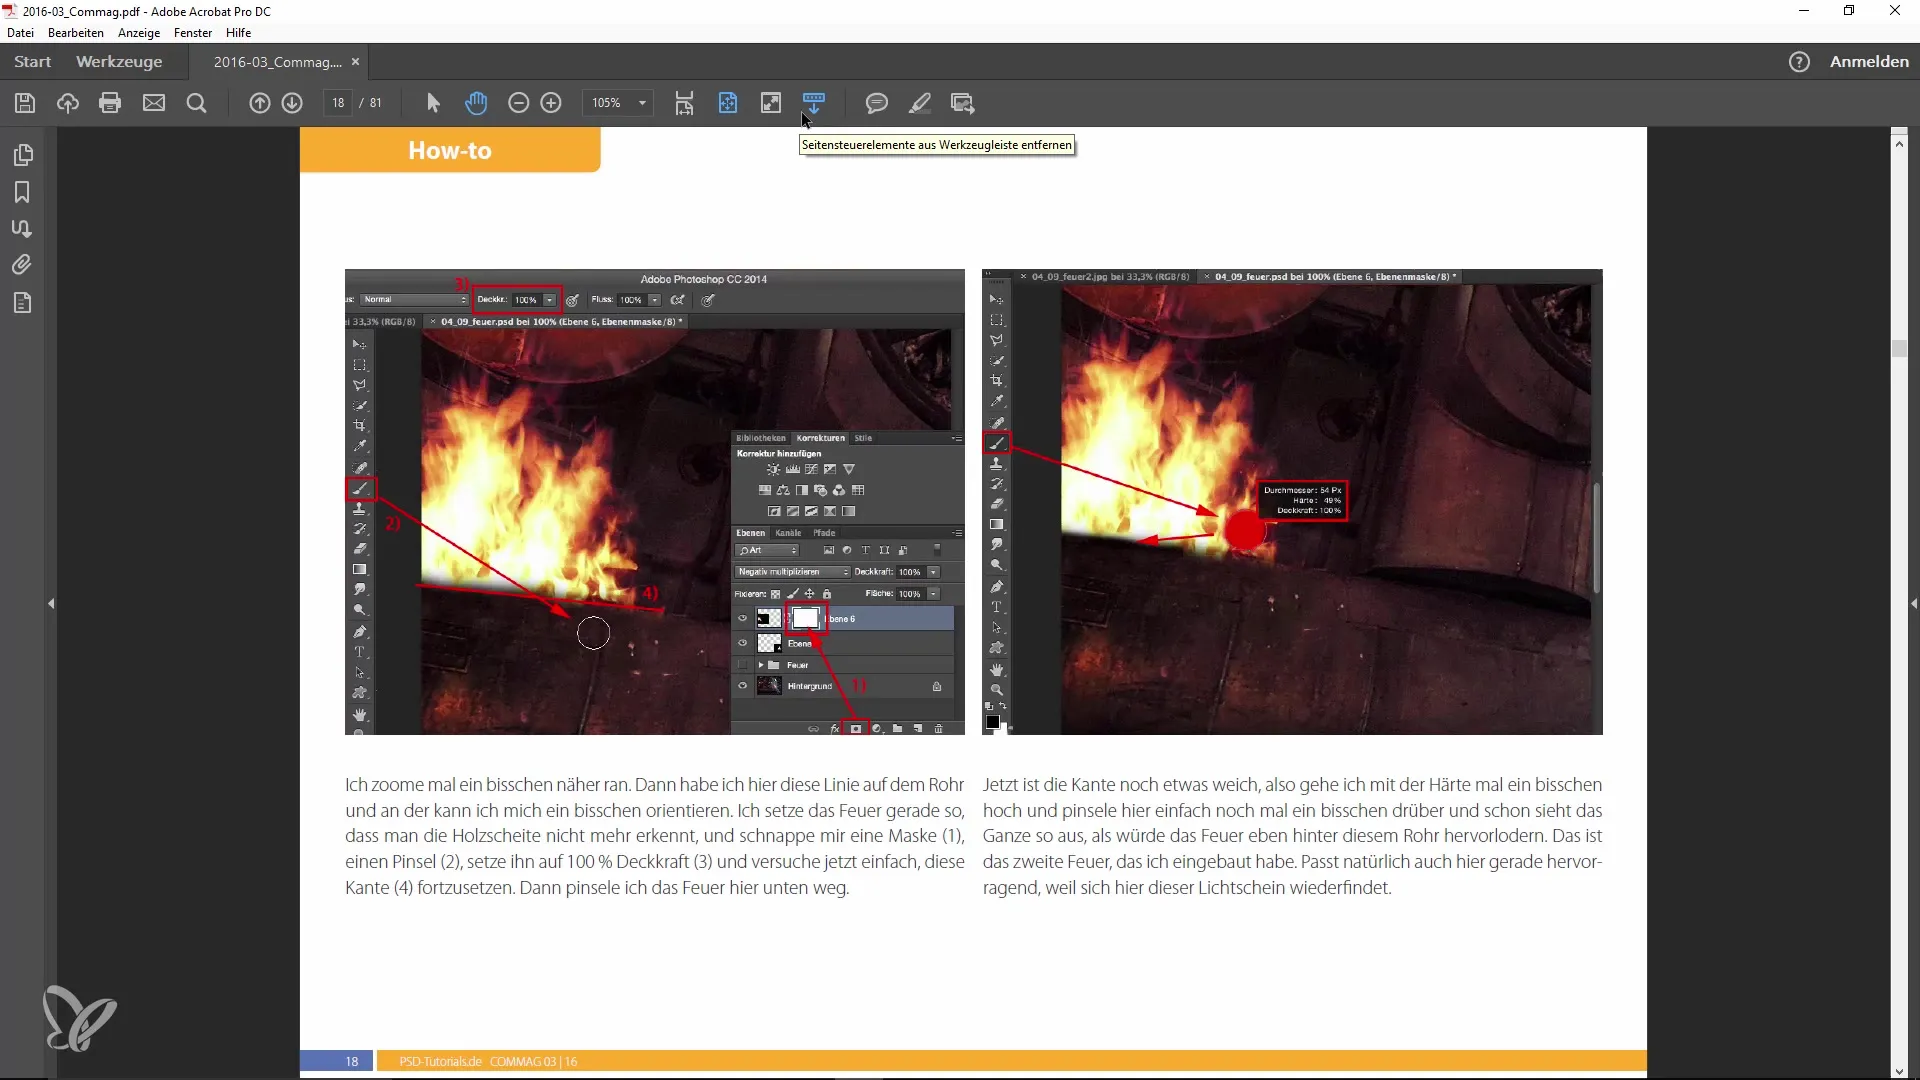
Task: Close the 2016-03_Commag document tab
Action: click(355, 62)
